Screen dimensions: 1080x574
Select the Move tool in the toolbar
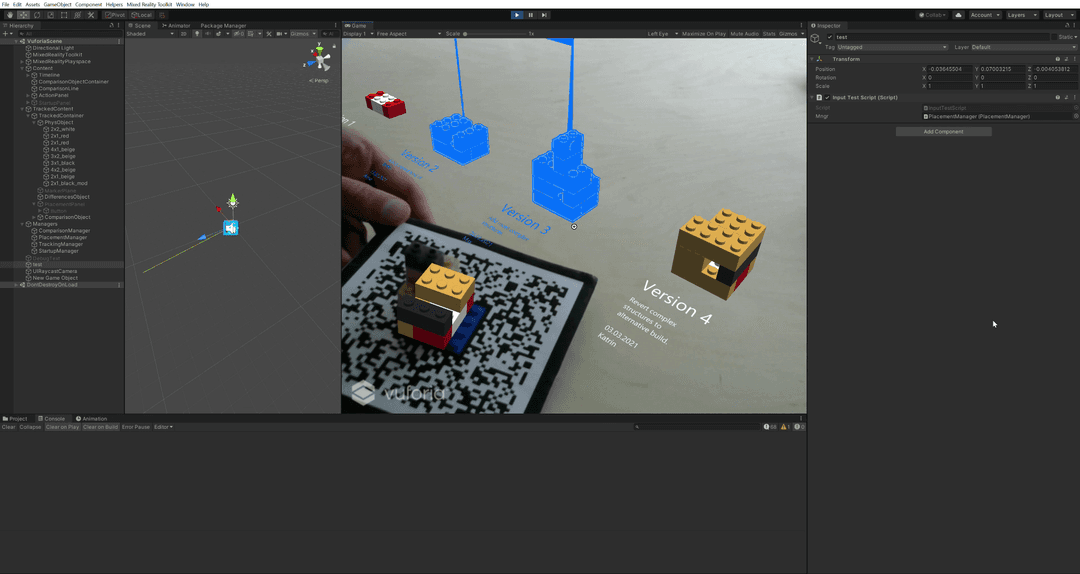(23, 14)
